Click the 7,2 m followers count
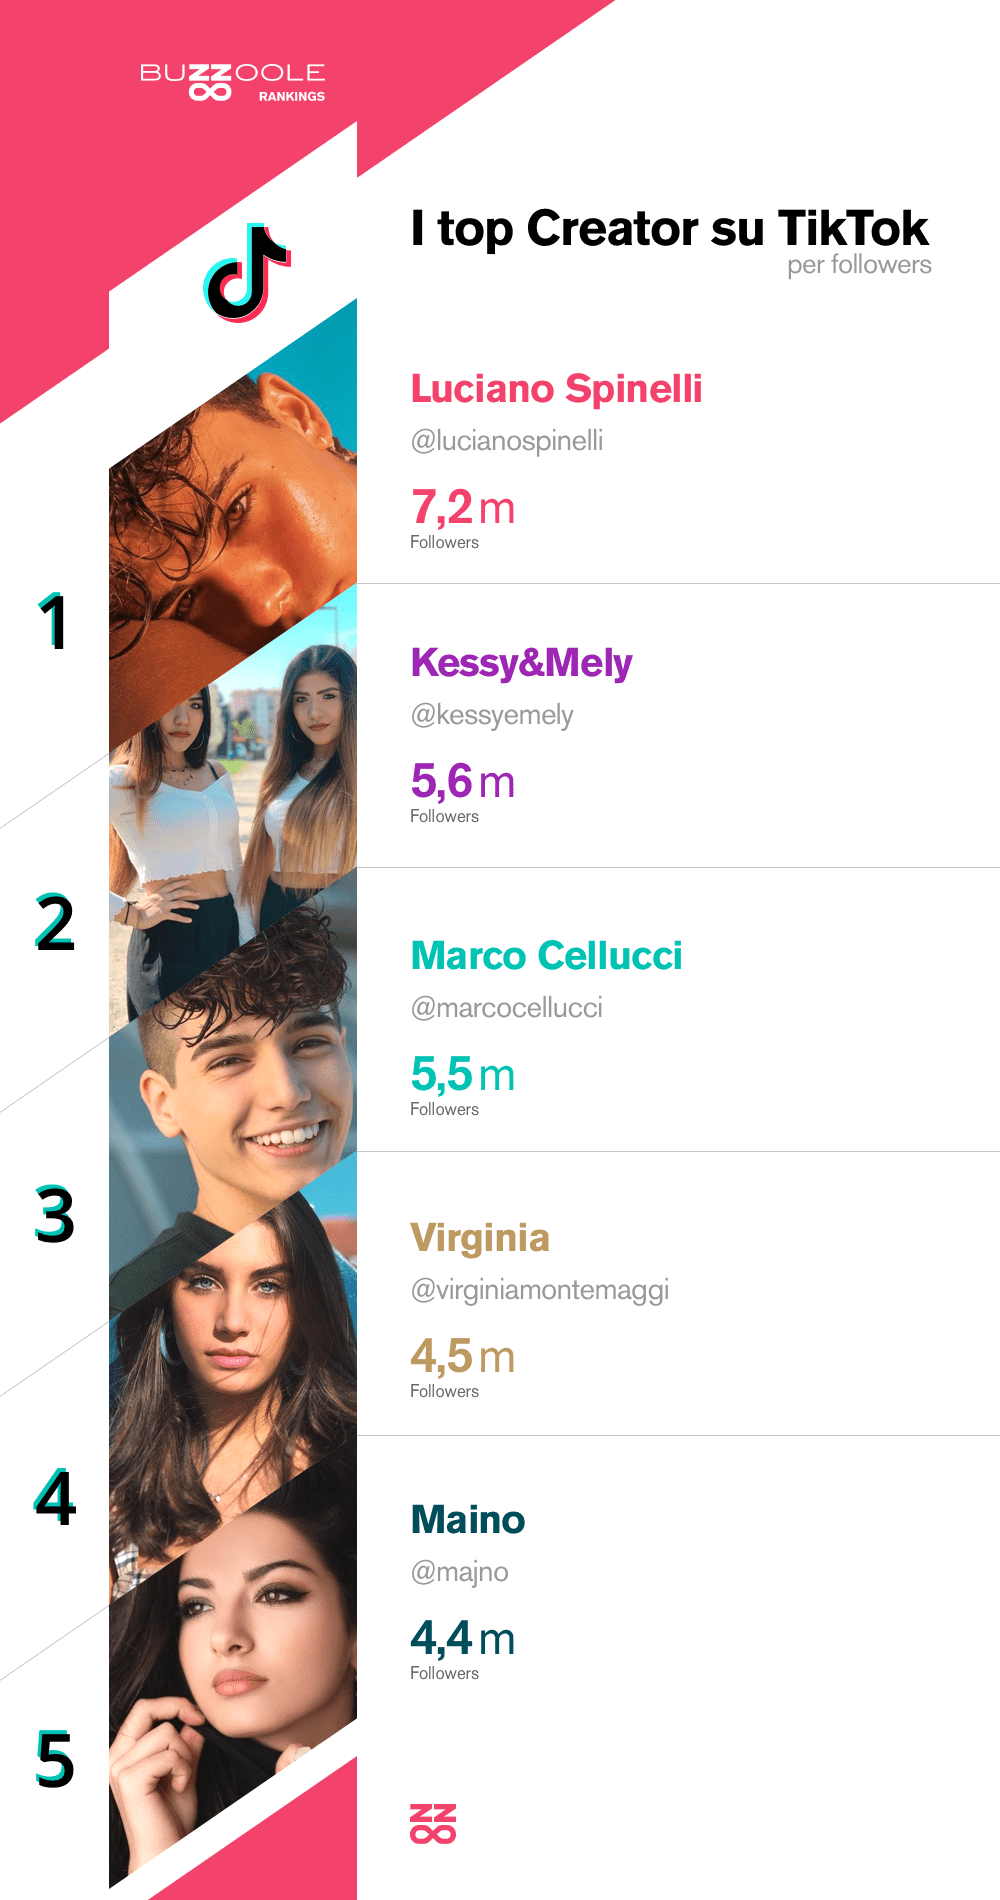 pyautogui.click(x=463, y=508)
